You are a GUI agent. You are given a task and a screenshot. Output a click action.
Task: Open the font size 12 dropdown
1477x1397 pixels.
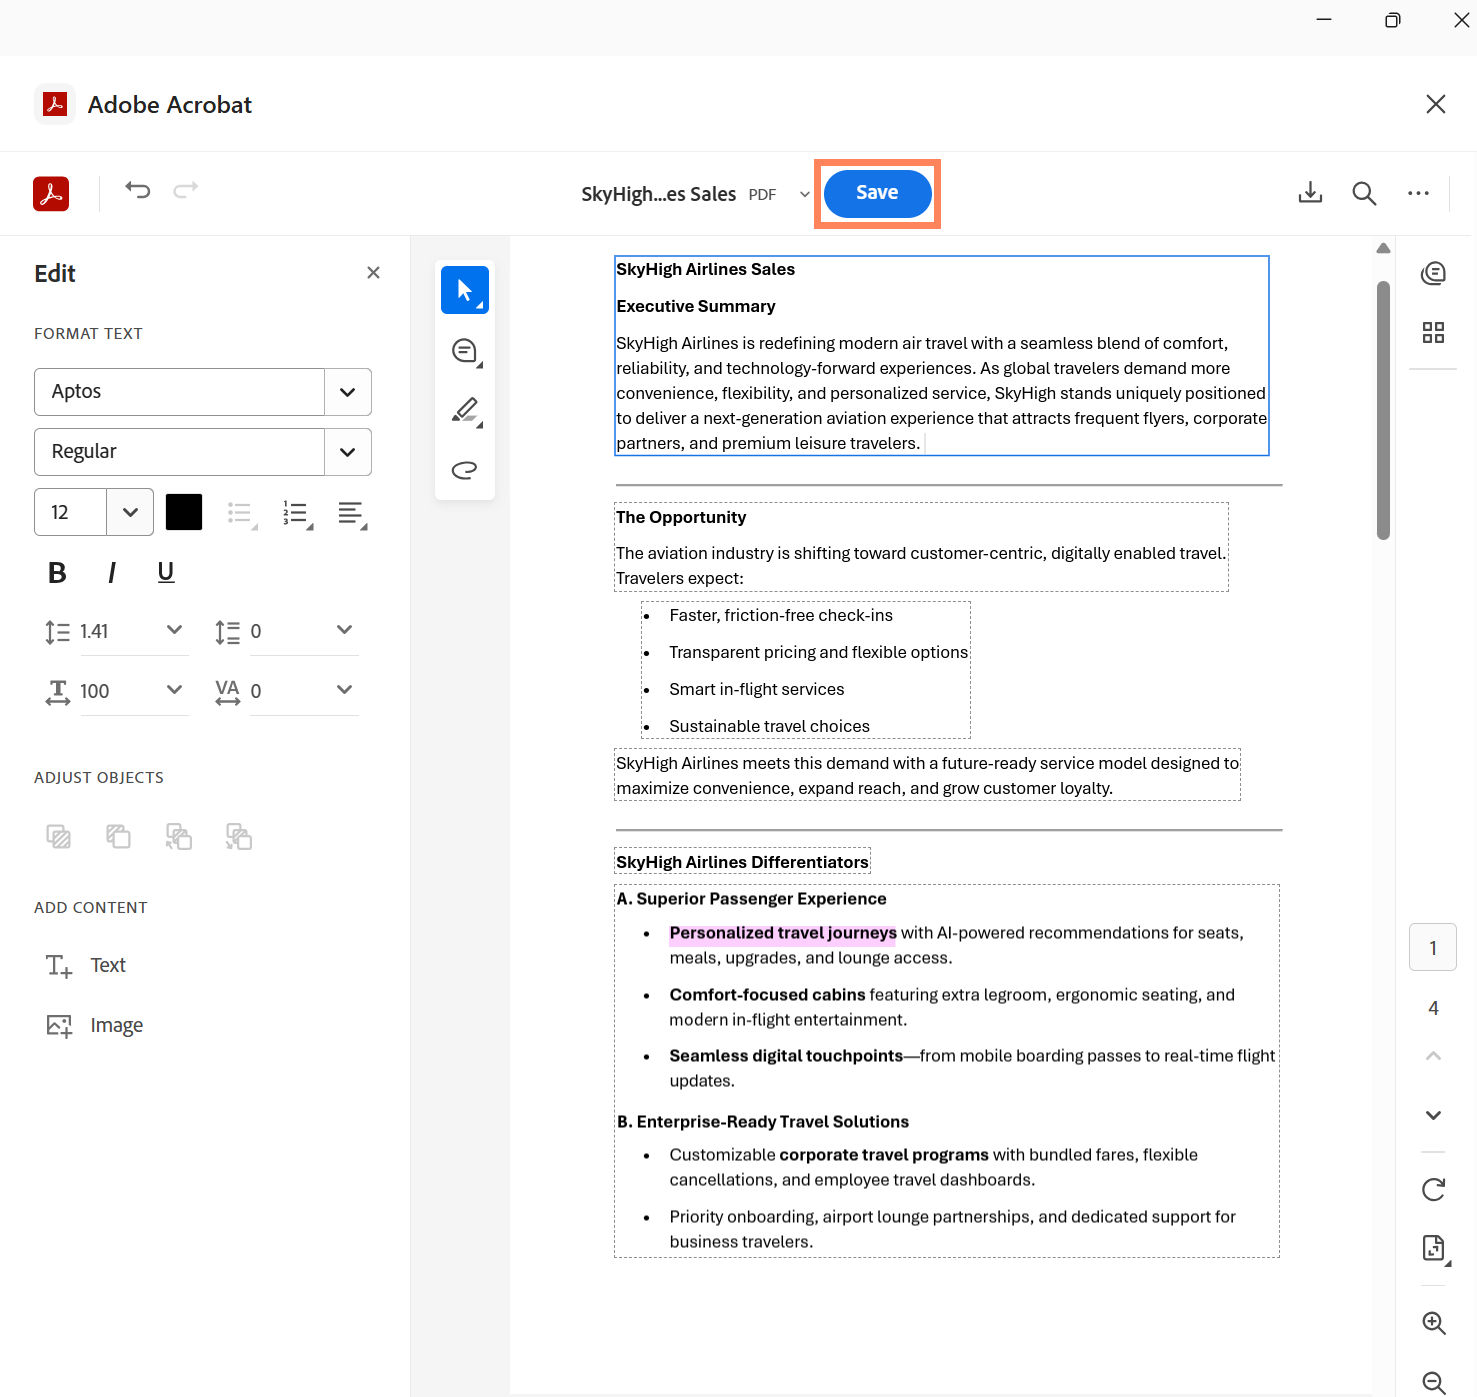tap(130, 512)
